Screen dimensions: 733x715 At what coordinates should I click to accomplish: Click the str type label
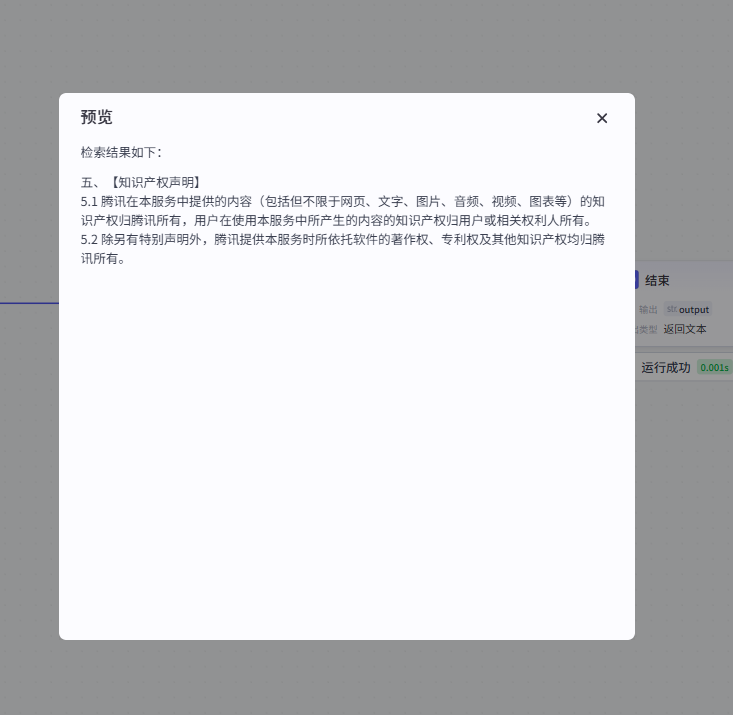pyautogui.click(x=671, y=309)
